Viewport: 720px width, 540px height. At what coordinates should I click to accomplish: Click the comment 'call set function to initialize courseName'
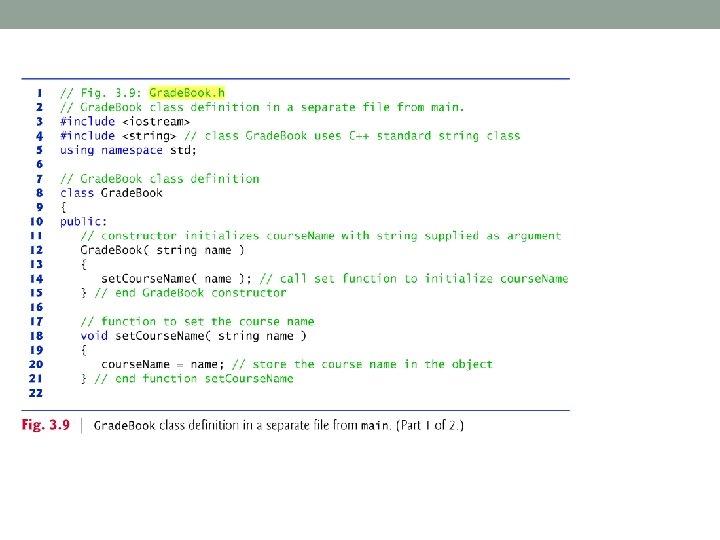coord(424,279)
